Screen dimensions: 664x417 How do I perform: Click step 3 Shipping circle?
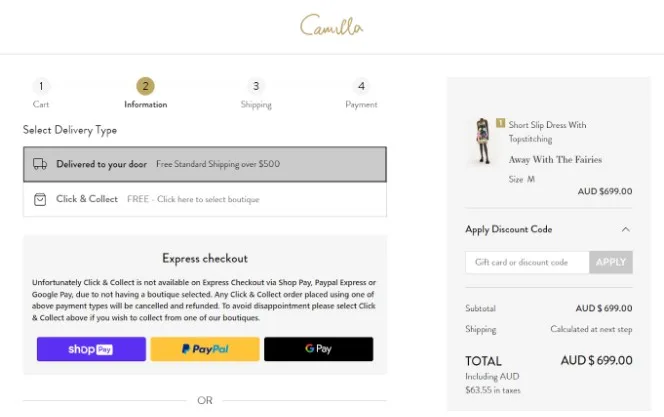[255, 87]
